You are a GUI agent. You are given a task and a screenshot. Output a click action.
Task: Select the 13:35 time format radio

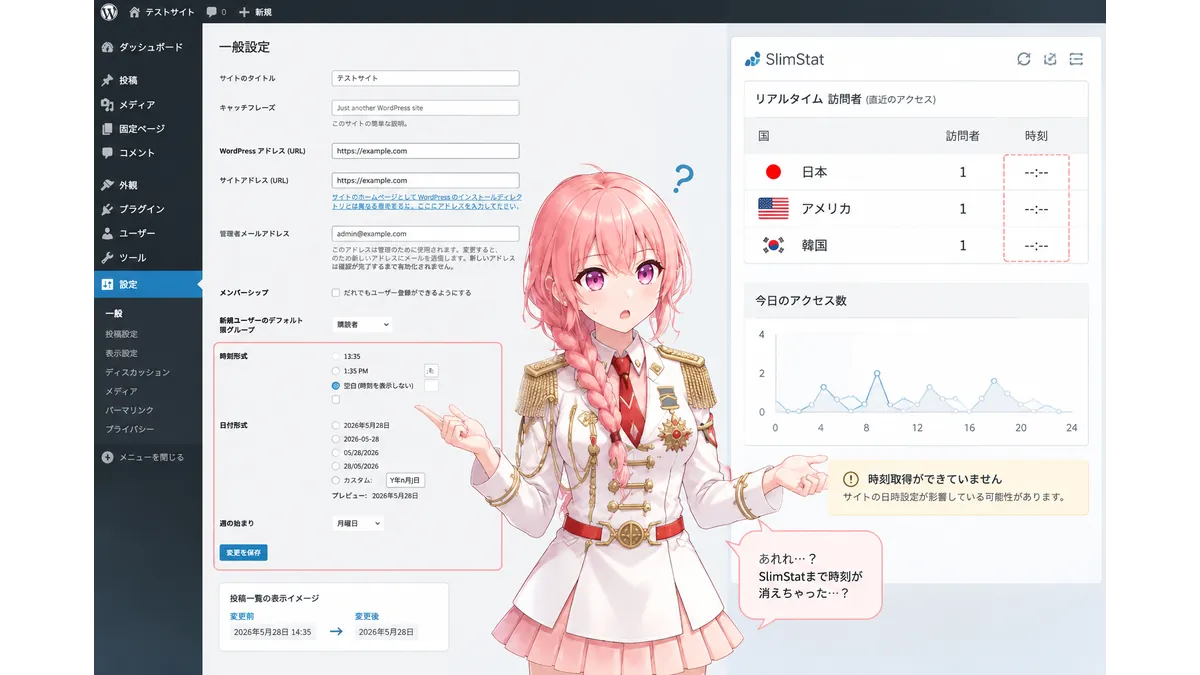336,356
